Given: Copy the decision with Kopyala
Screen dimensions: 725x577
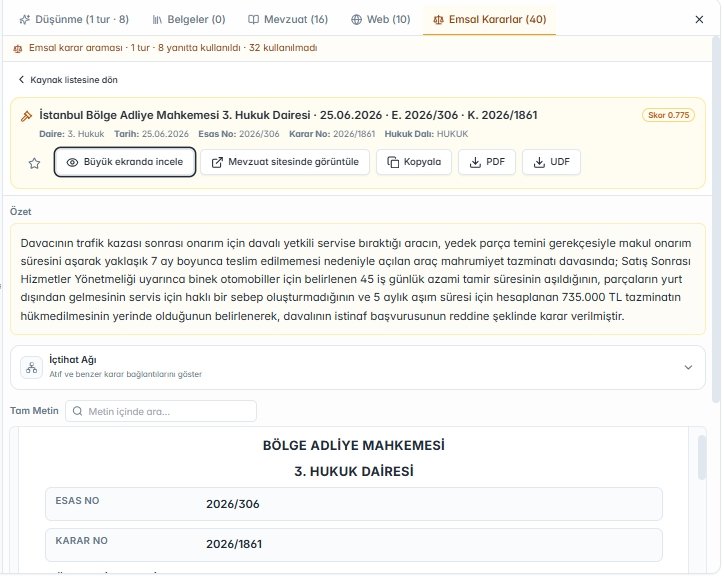Looking at the screenshot, I should coord(414,162).
